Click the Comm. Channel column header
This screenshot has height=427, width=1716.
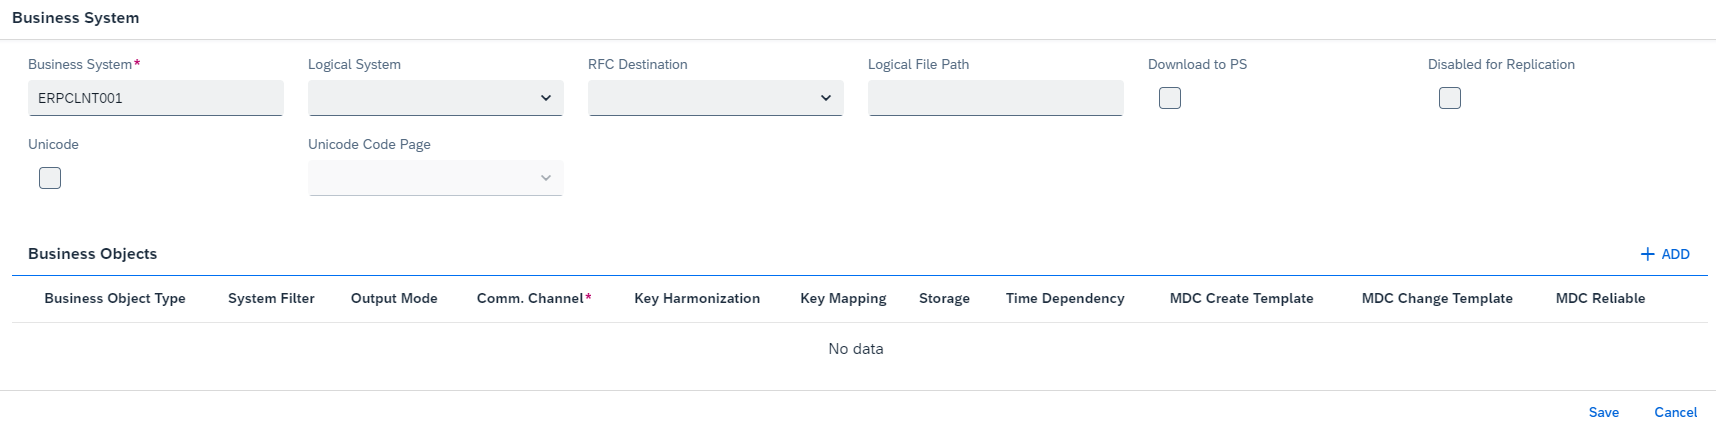coord(534,298)
